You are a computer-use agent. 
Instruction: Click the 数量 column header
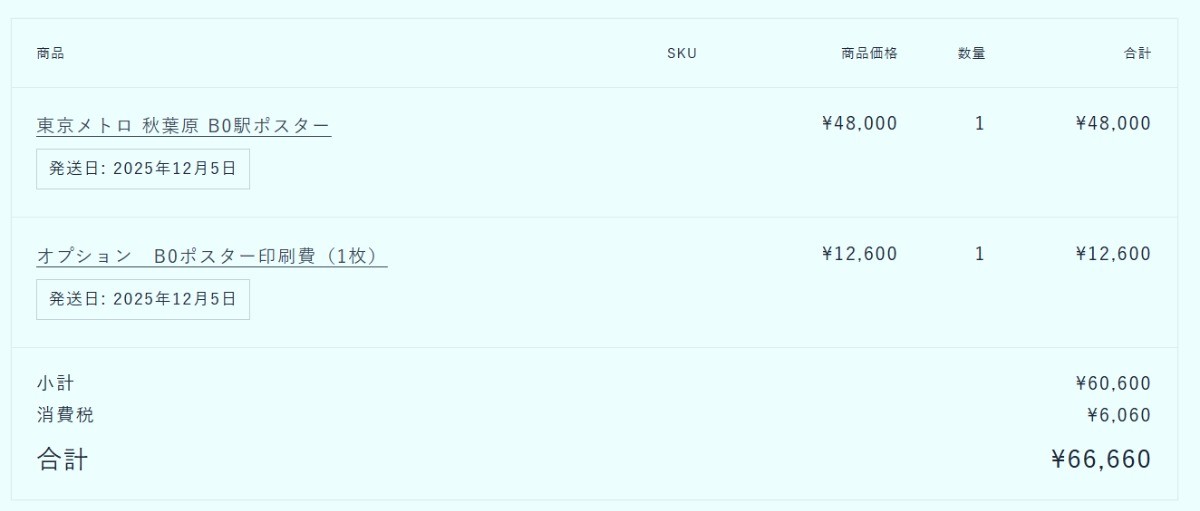(971, 53)
